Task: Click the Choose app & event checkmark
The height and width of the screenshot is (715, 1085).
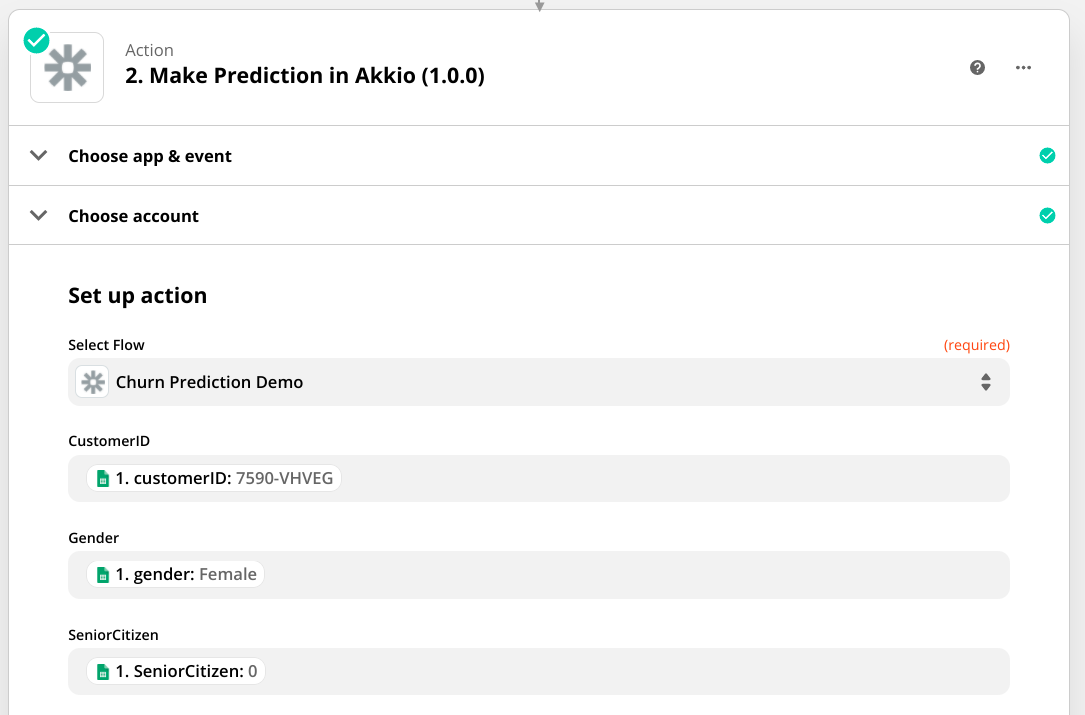Action: coord(1047,156)
